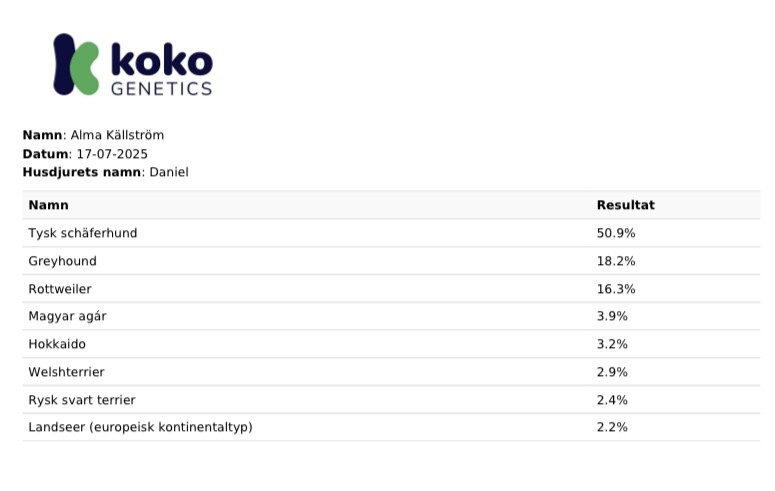Select the Hokkaido breed row
This screenshot has width=775, height=491.
(391, 344)
